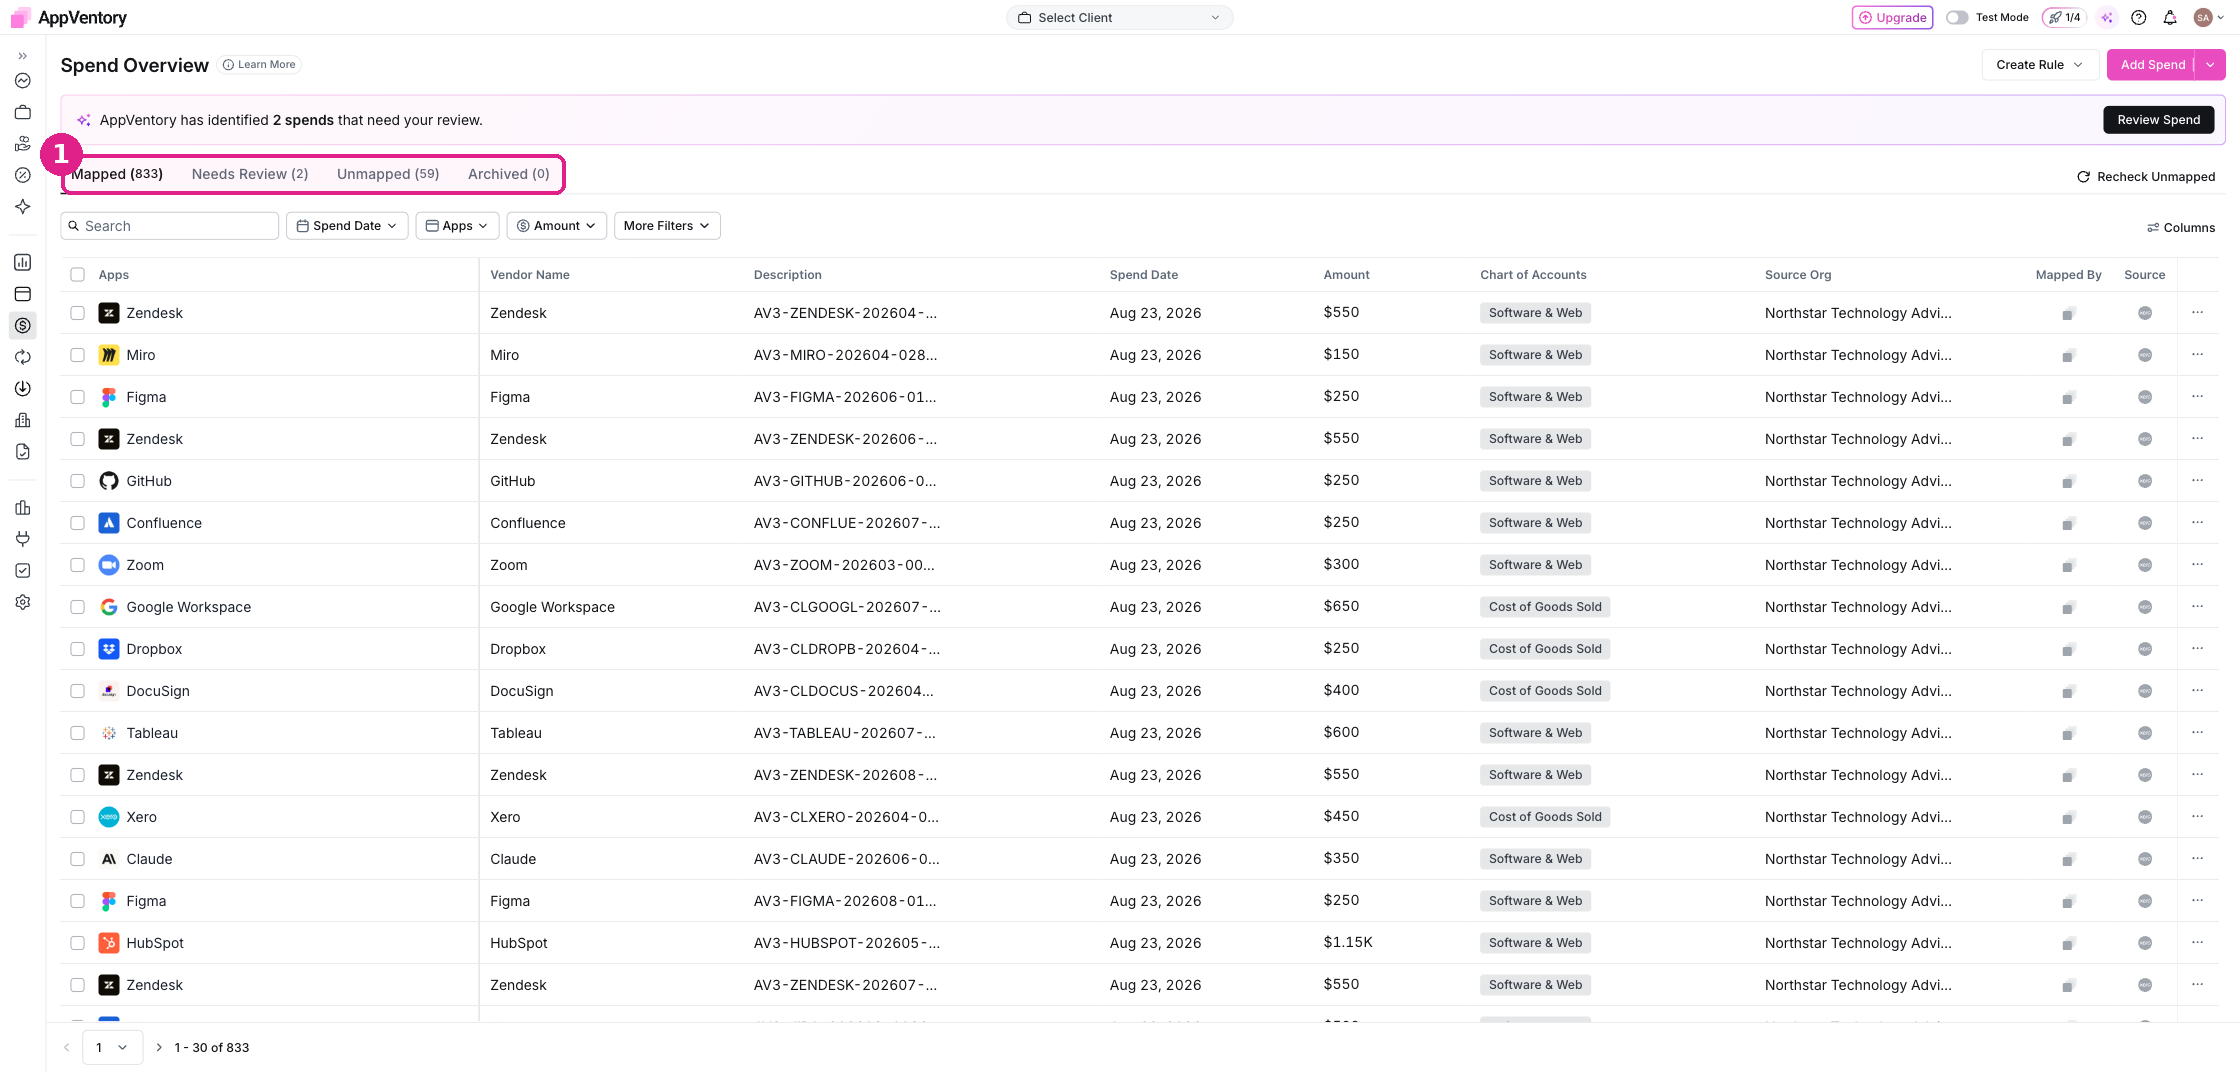Screen dimensions: 2240x1072
Task: Click the AppVentory logo
Action: (68, 17)
